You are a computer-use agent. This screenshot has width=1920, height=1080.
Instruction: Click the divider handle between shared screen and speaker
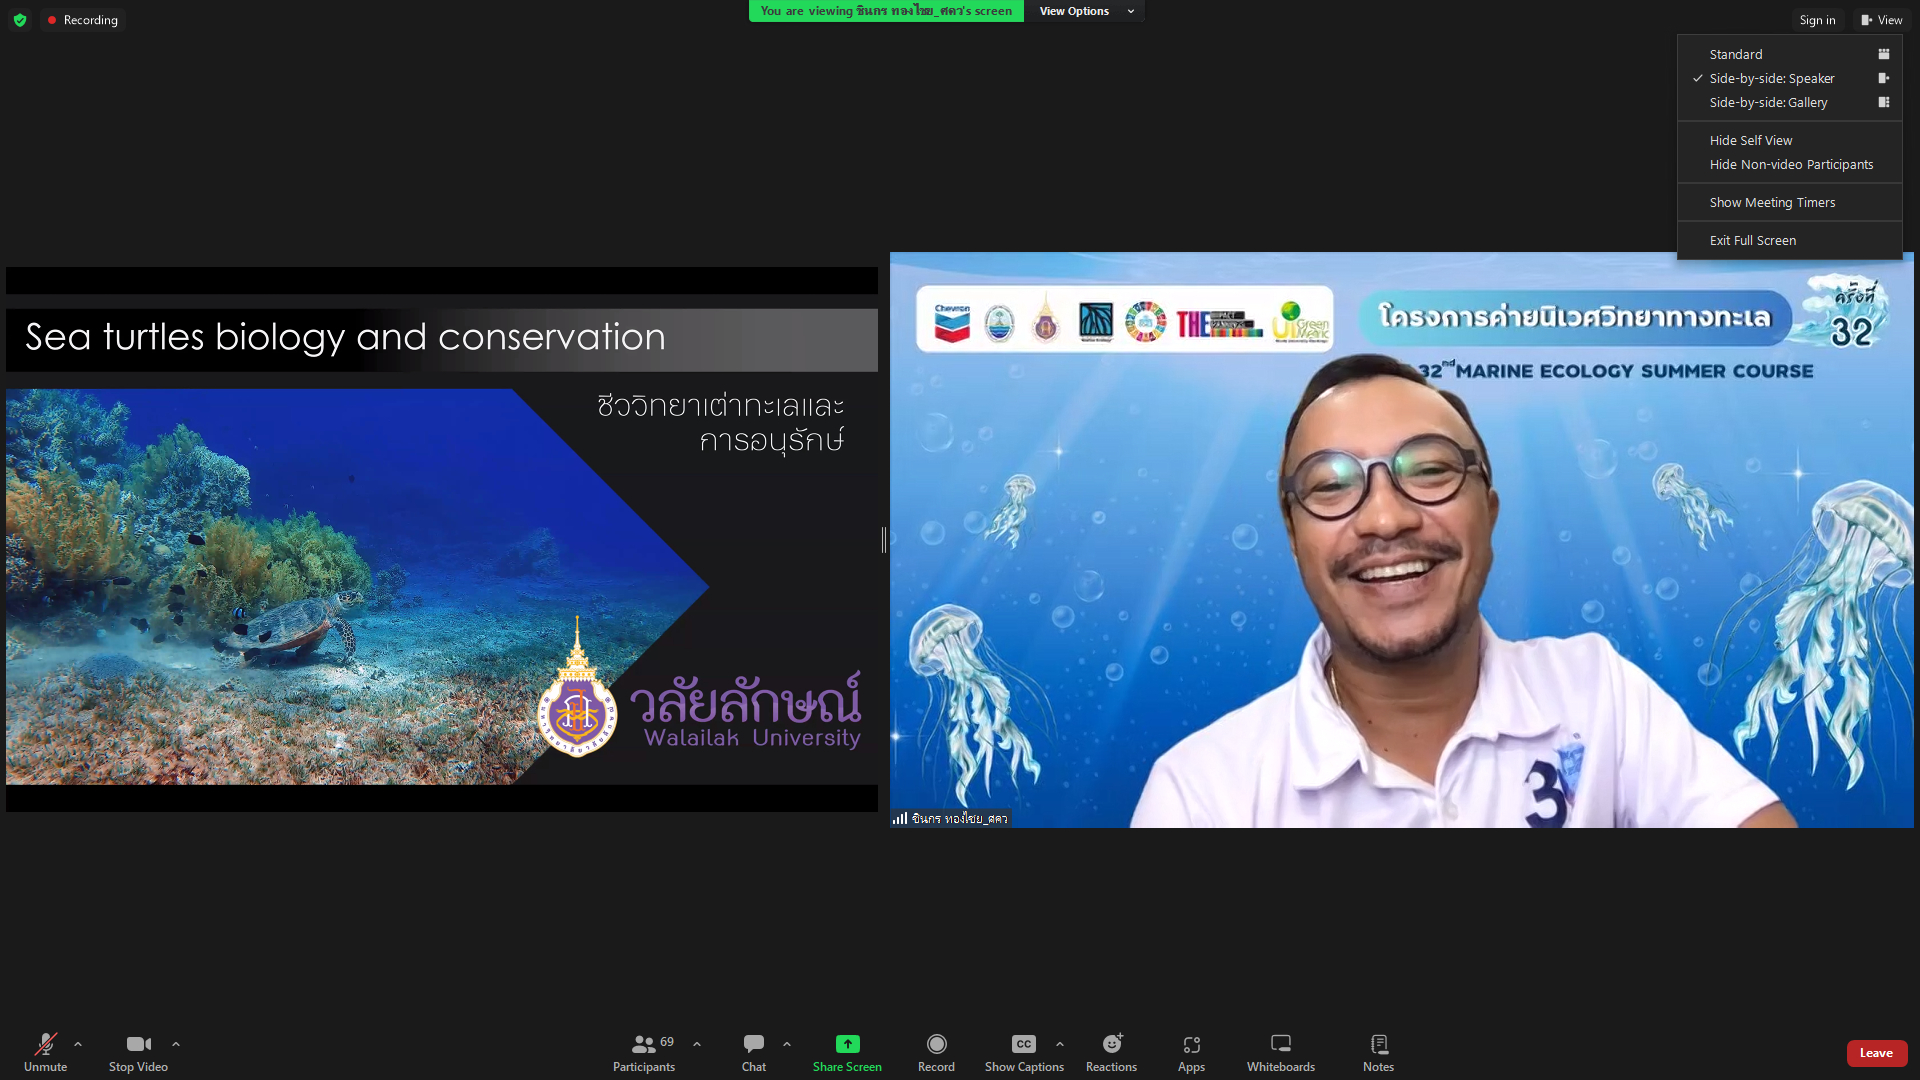pos(884,540)
